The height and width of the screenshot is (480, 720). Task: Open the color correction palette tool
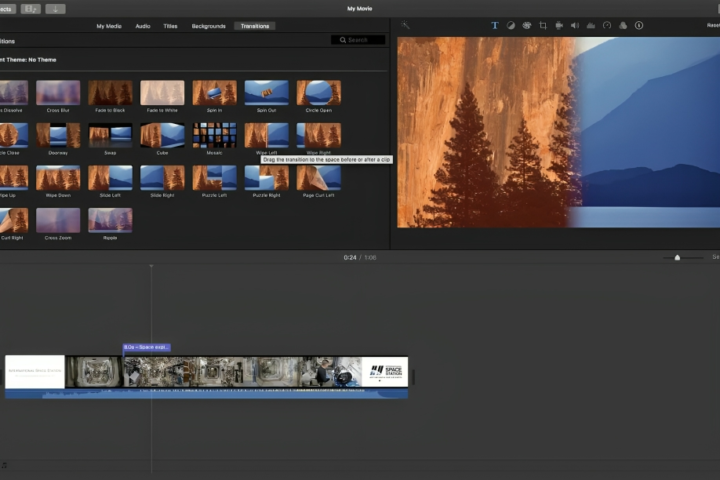[526, 25]
